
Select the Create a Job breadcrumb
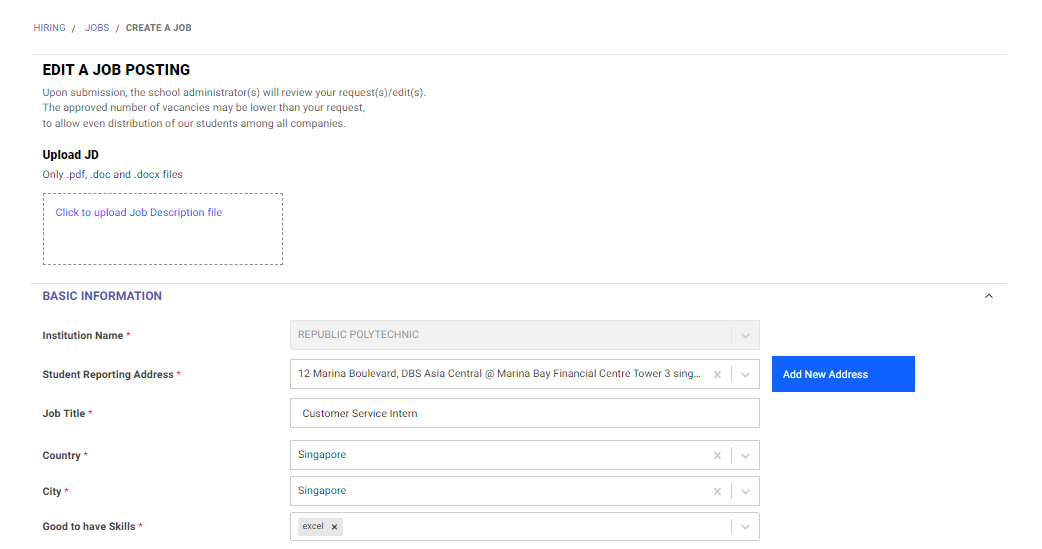[x=158, y=28]
